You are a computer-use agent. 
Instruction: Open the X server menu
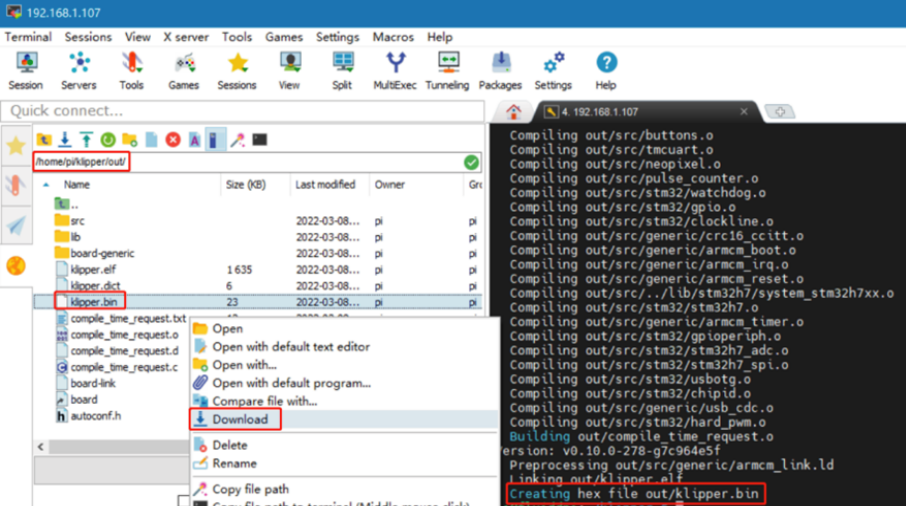point(186,37)
